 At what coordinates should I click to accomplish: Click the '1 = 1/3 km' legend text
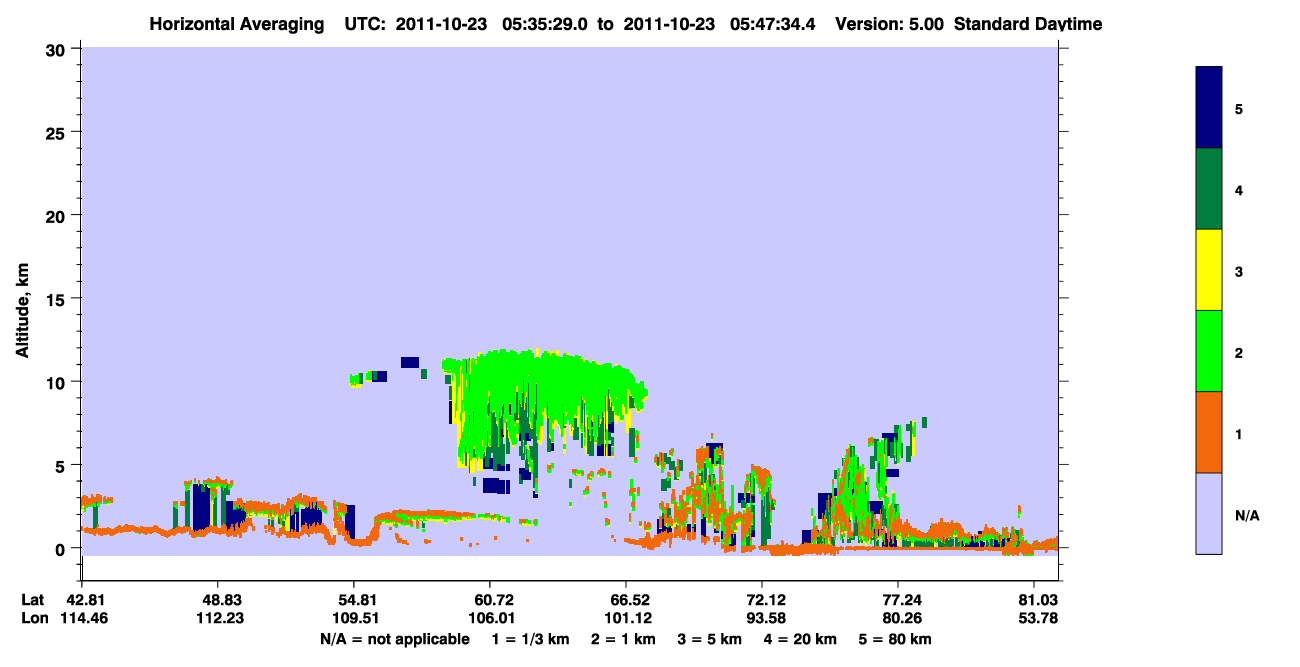pos(531,638)
